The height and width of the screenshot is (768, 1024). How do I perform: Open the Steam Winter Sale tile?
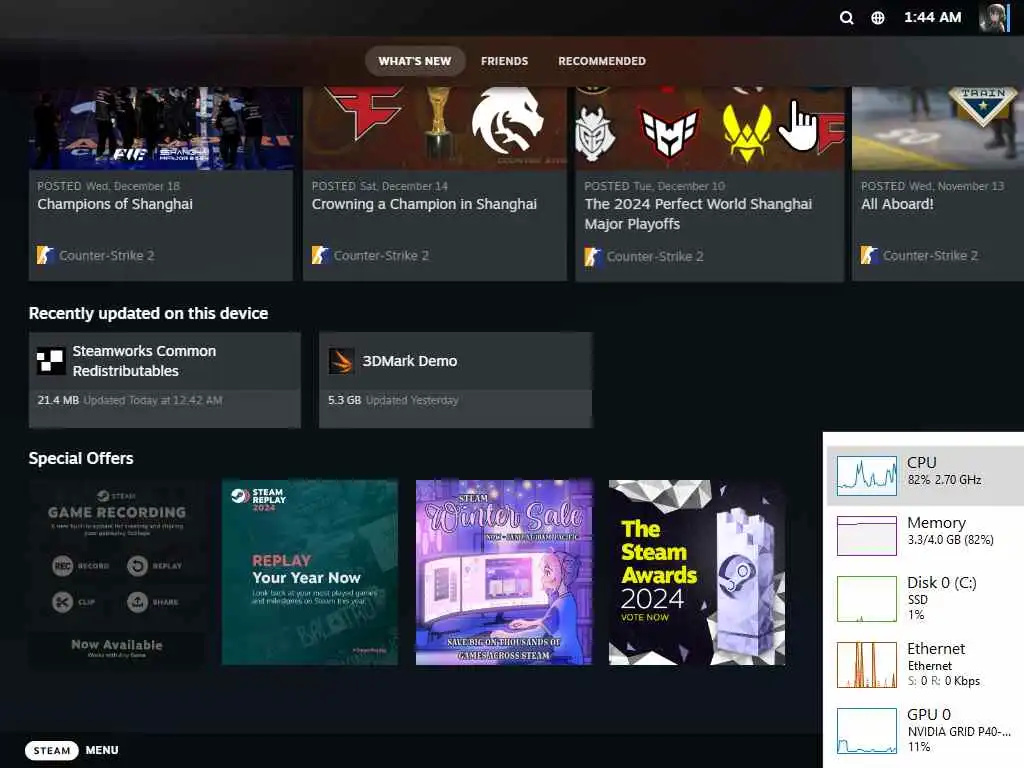pos(504,572)
